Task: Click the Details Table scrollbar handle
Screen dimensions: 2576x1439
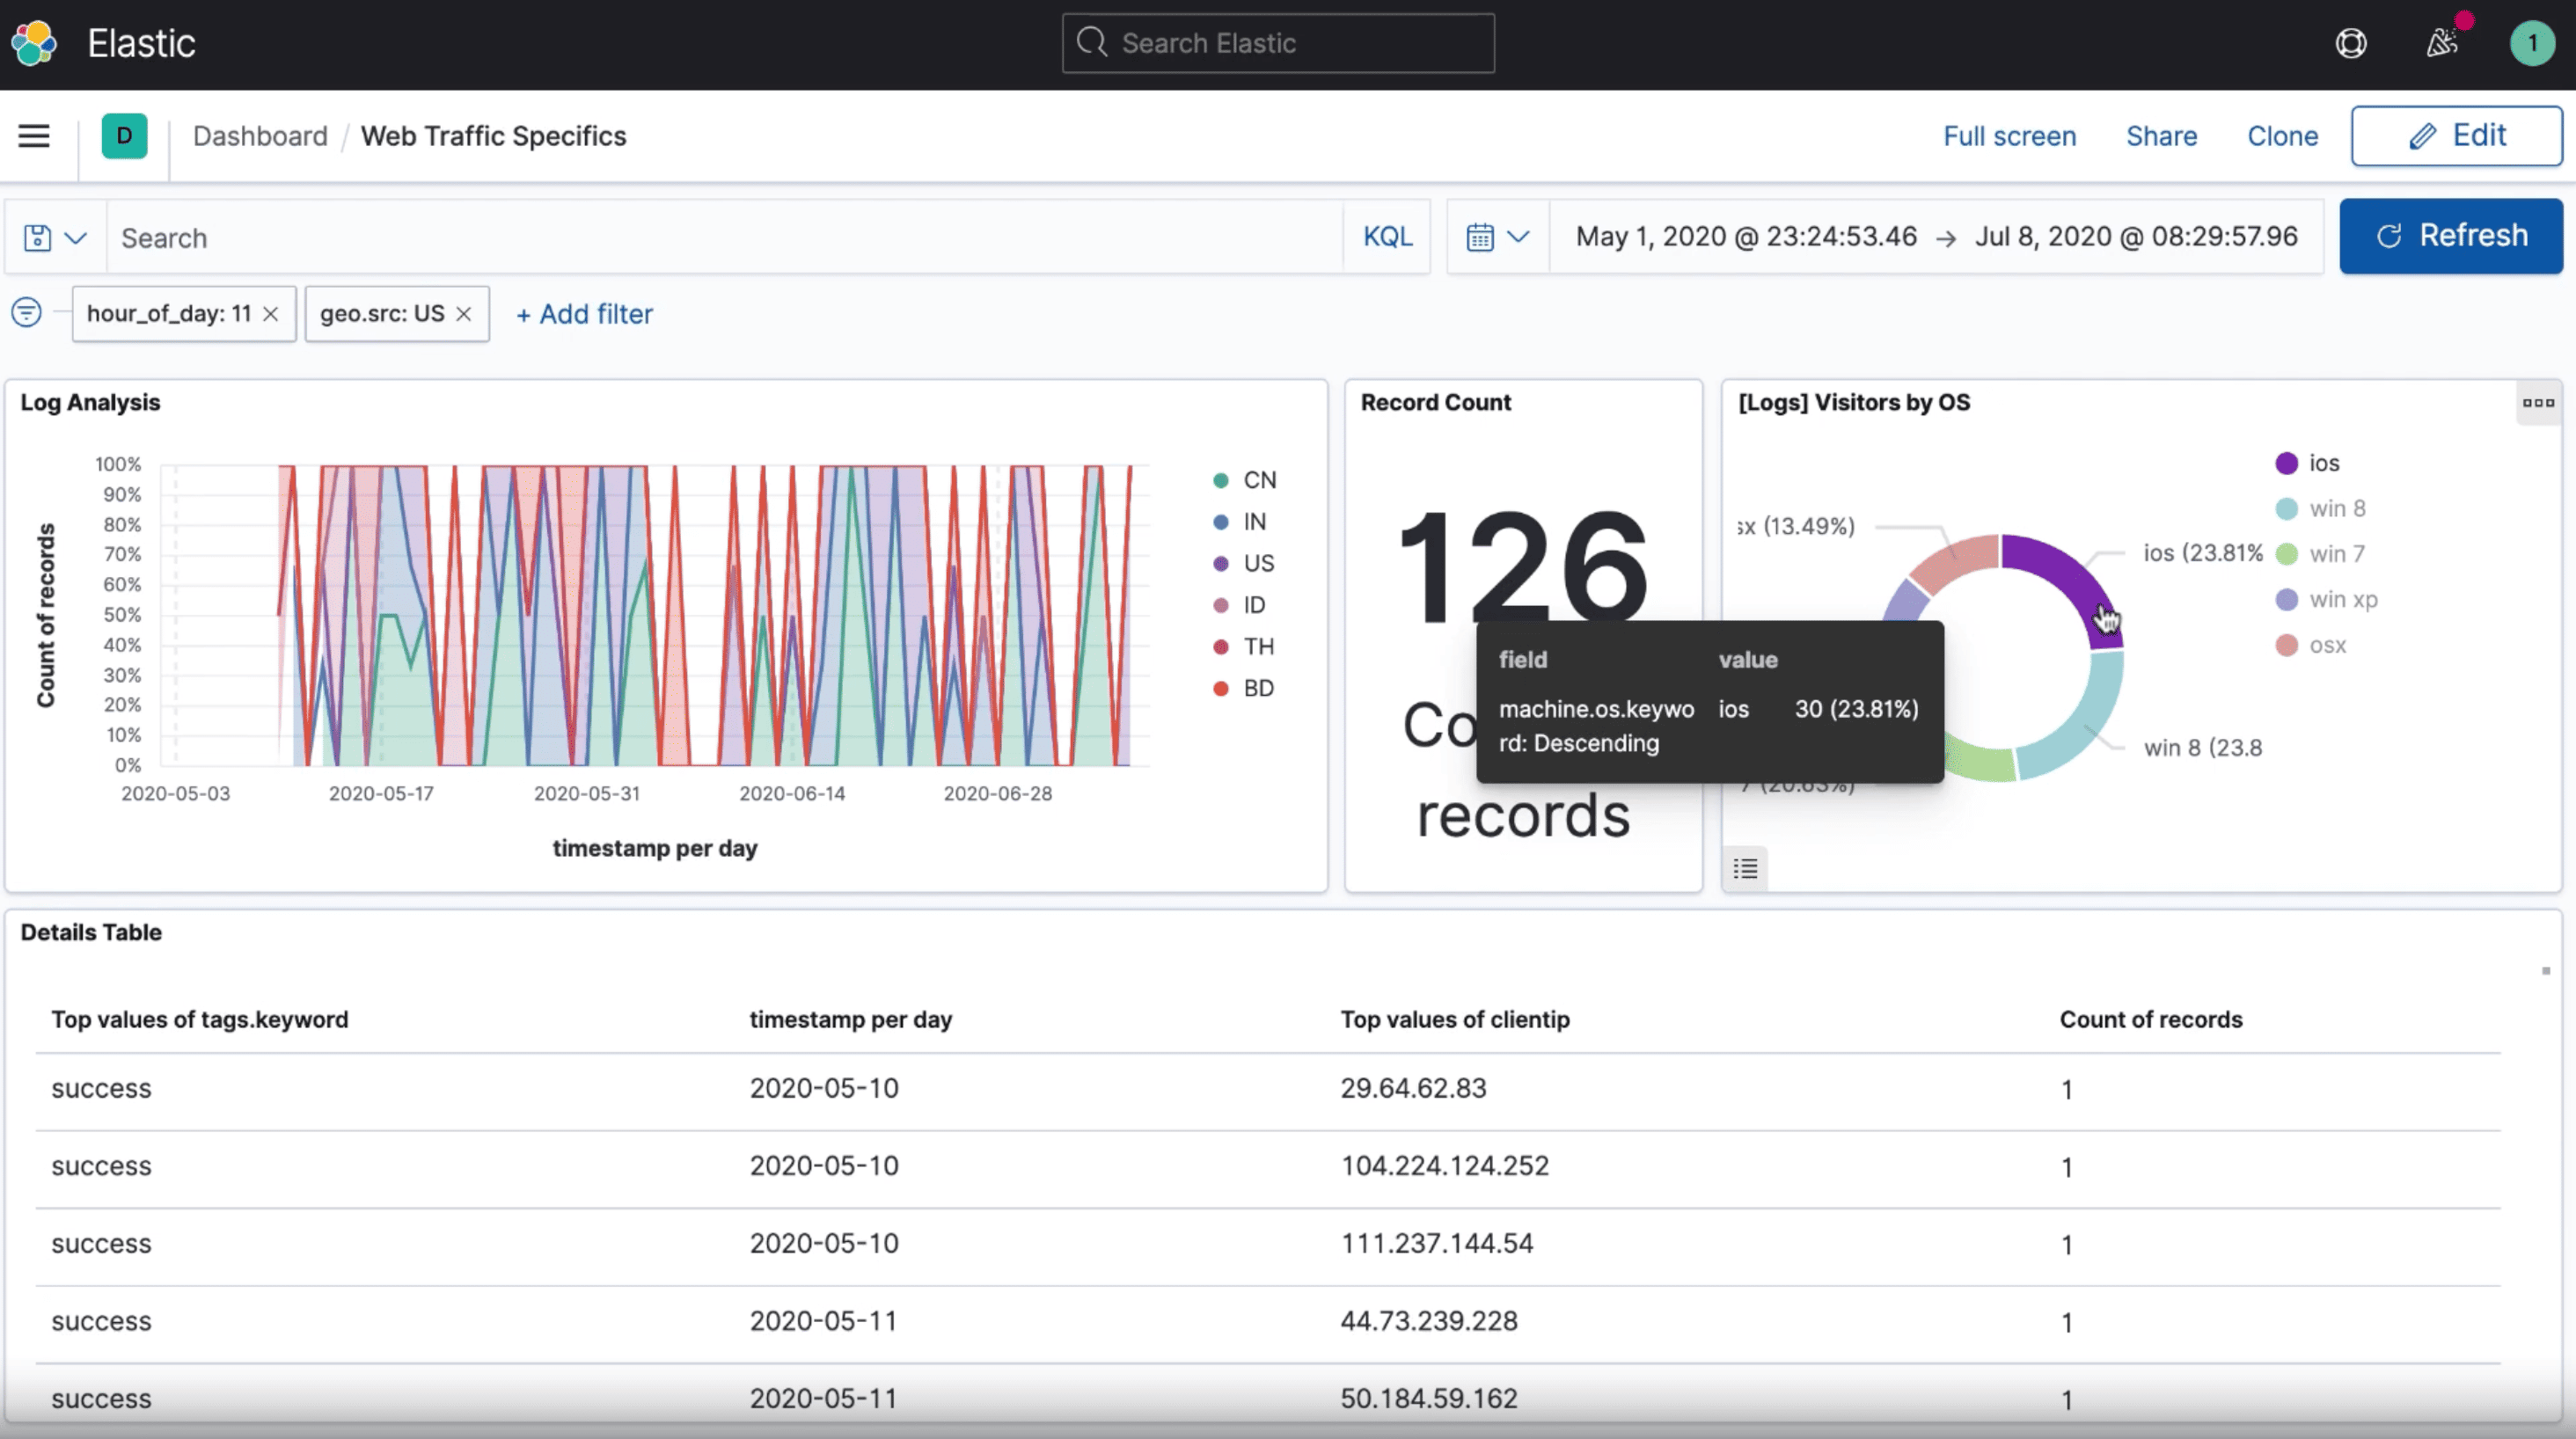Action: [x=2546, y=971]
